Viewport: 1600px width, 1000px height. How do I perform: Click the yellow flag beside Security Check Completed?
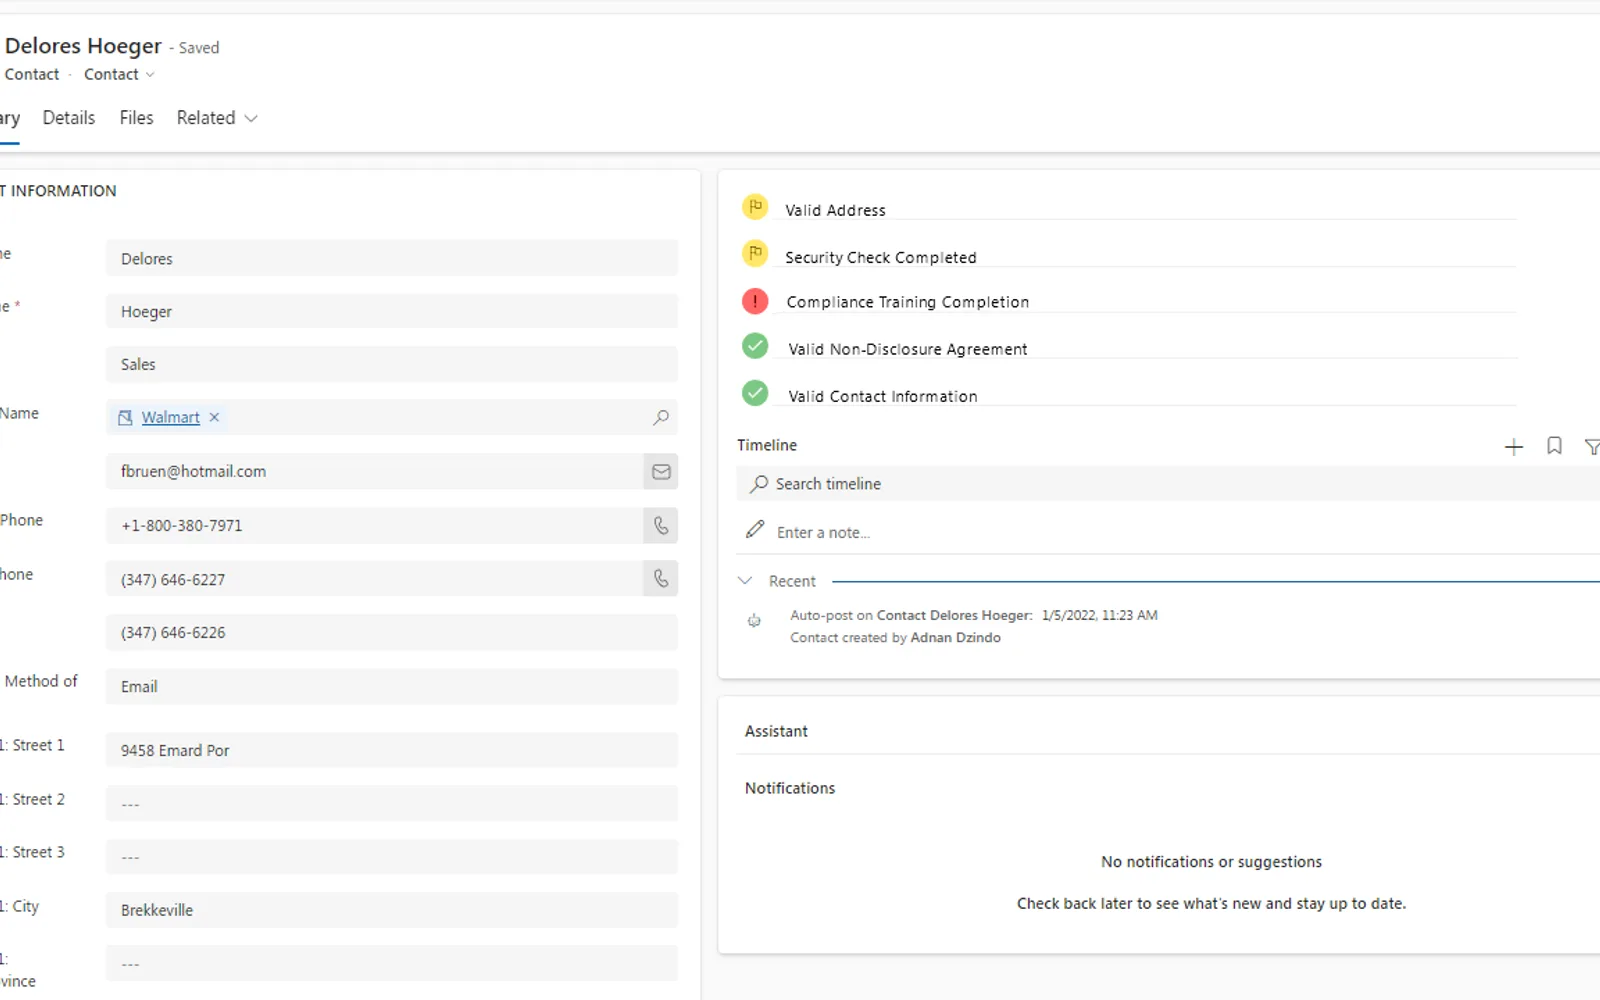755,254
